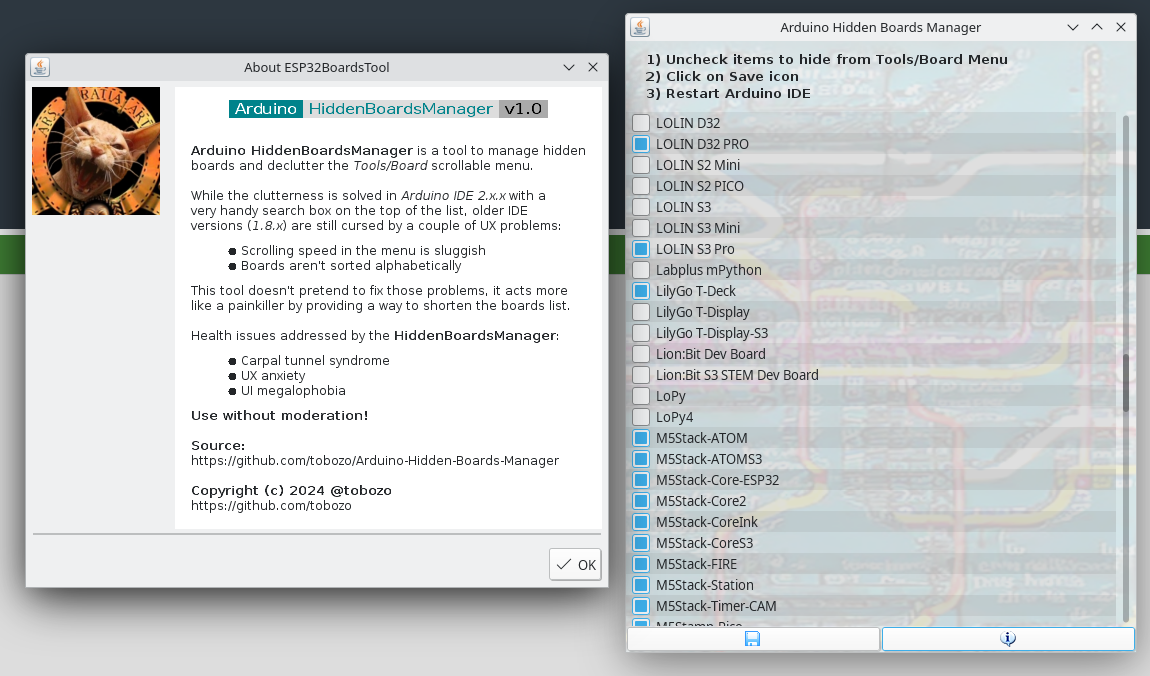Uncheck the M5Stack-Station checkbox
This screenshot has width=1150, height=676.
[x=641, y=585]
